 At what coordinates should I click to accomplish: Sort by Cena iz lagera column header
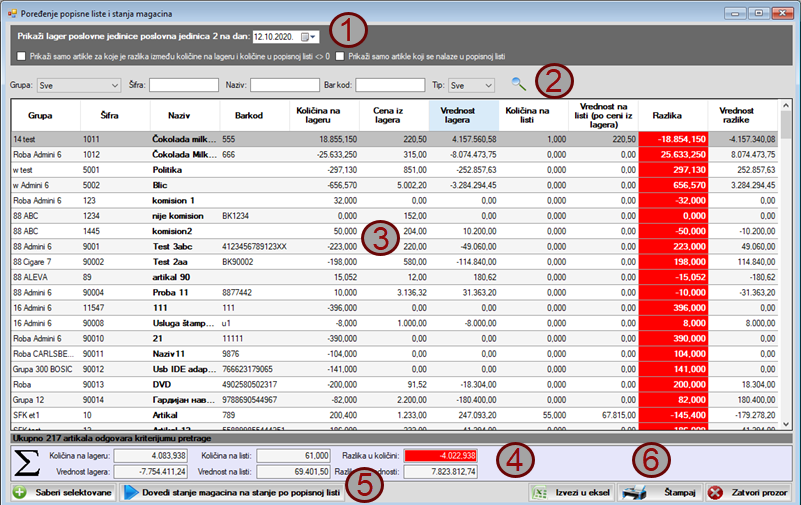click(394, 115)
